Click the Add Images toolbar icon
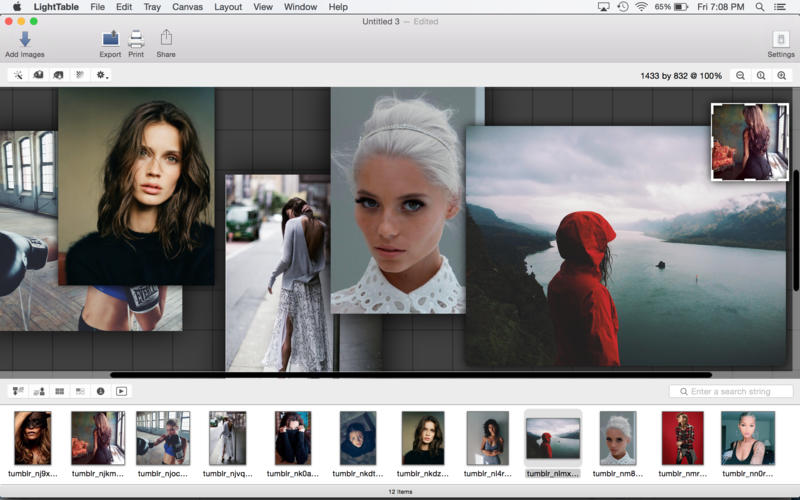Viewport: 800px width, 500px height. [x=24, y=40]
